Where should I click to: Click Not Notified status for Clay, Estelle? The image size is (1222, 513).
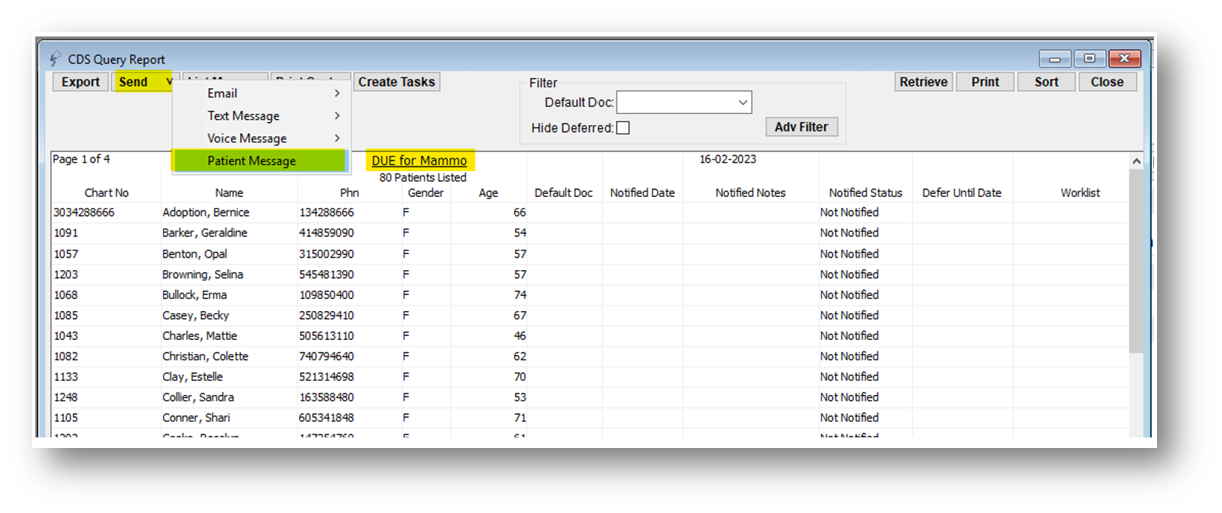click(x=849, y=377)
